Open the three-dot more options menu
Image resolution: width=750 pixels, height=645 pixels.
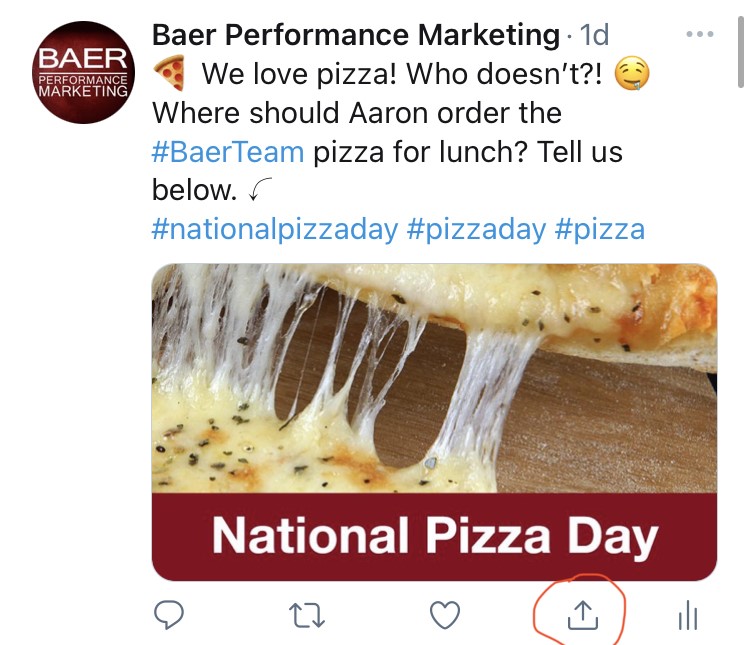(700, 35)
